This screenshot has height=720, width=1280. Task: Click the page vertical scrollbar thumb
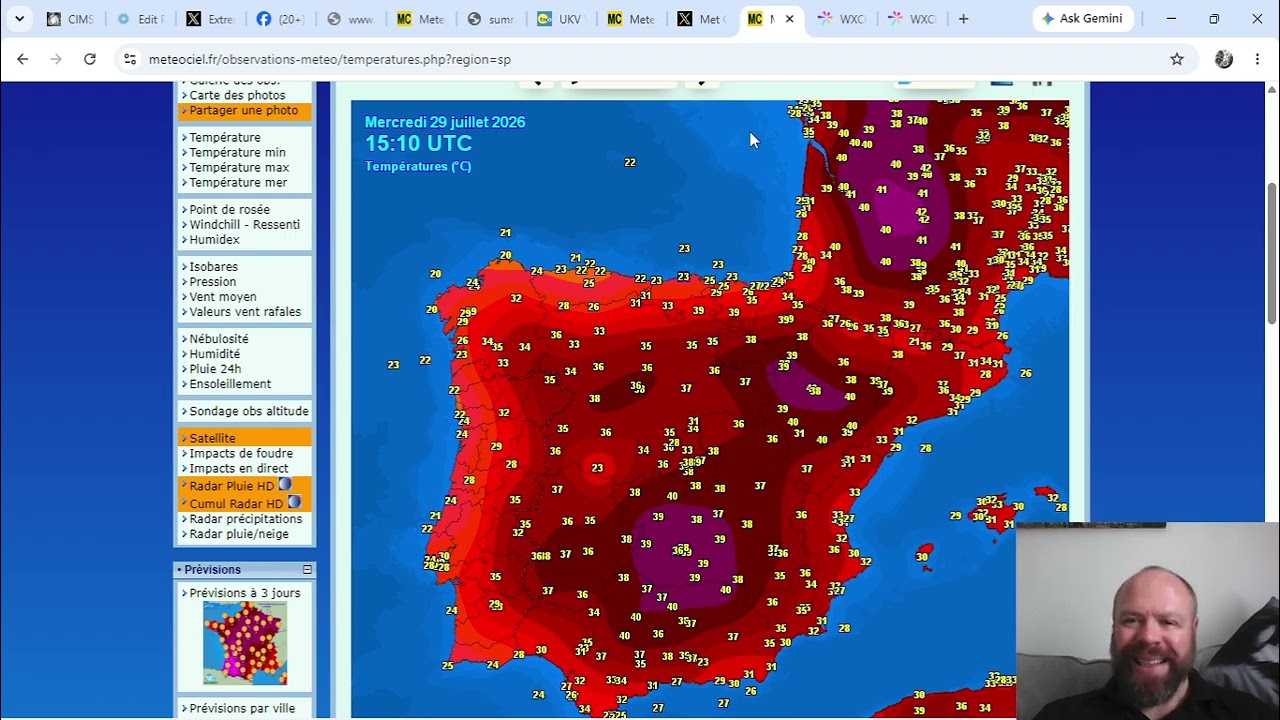click(x=1272, y=253)
